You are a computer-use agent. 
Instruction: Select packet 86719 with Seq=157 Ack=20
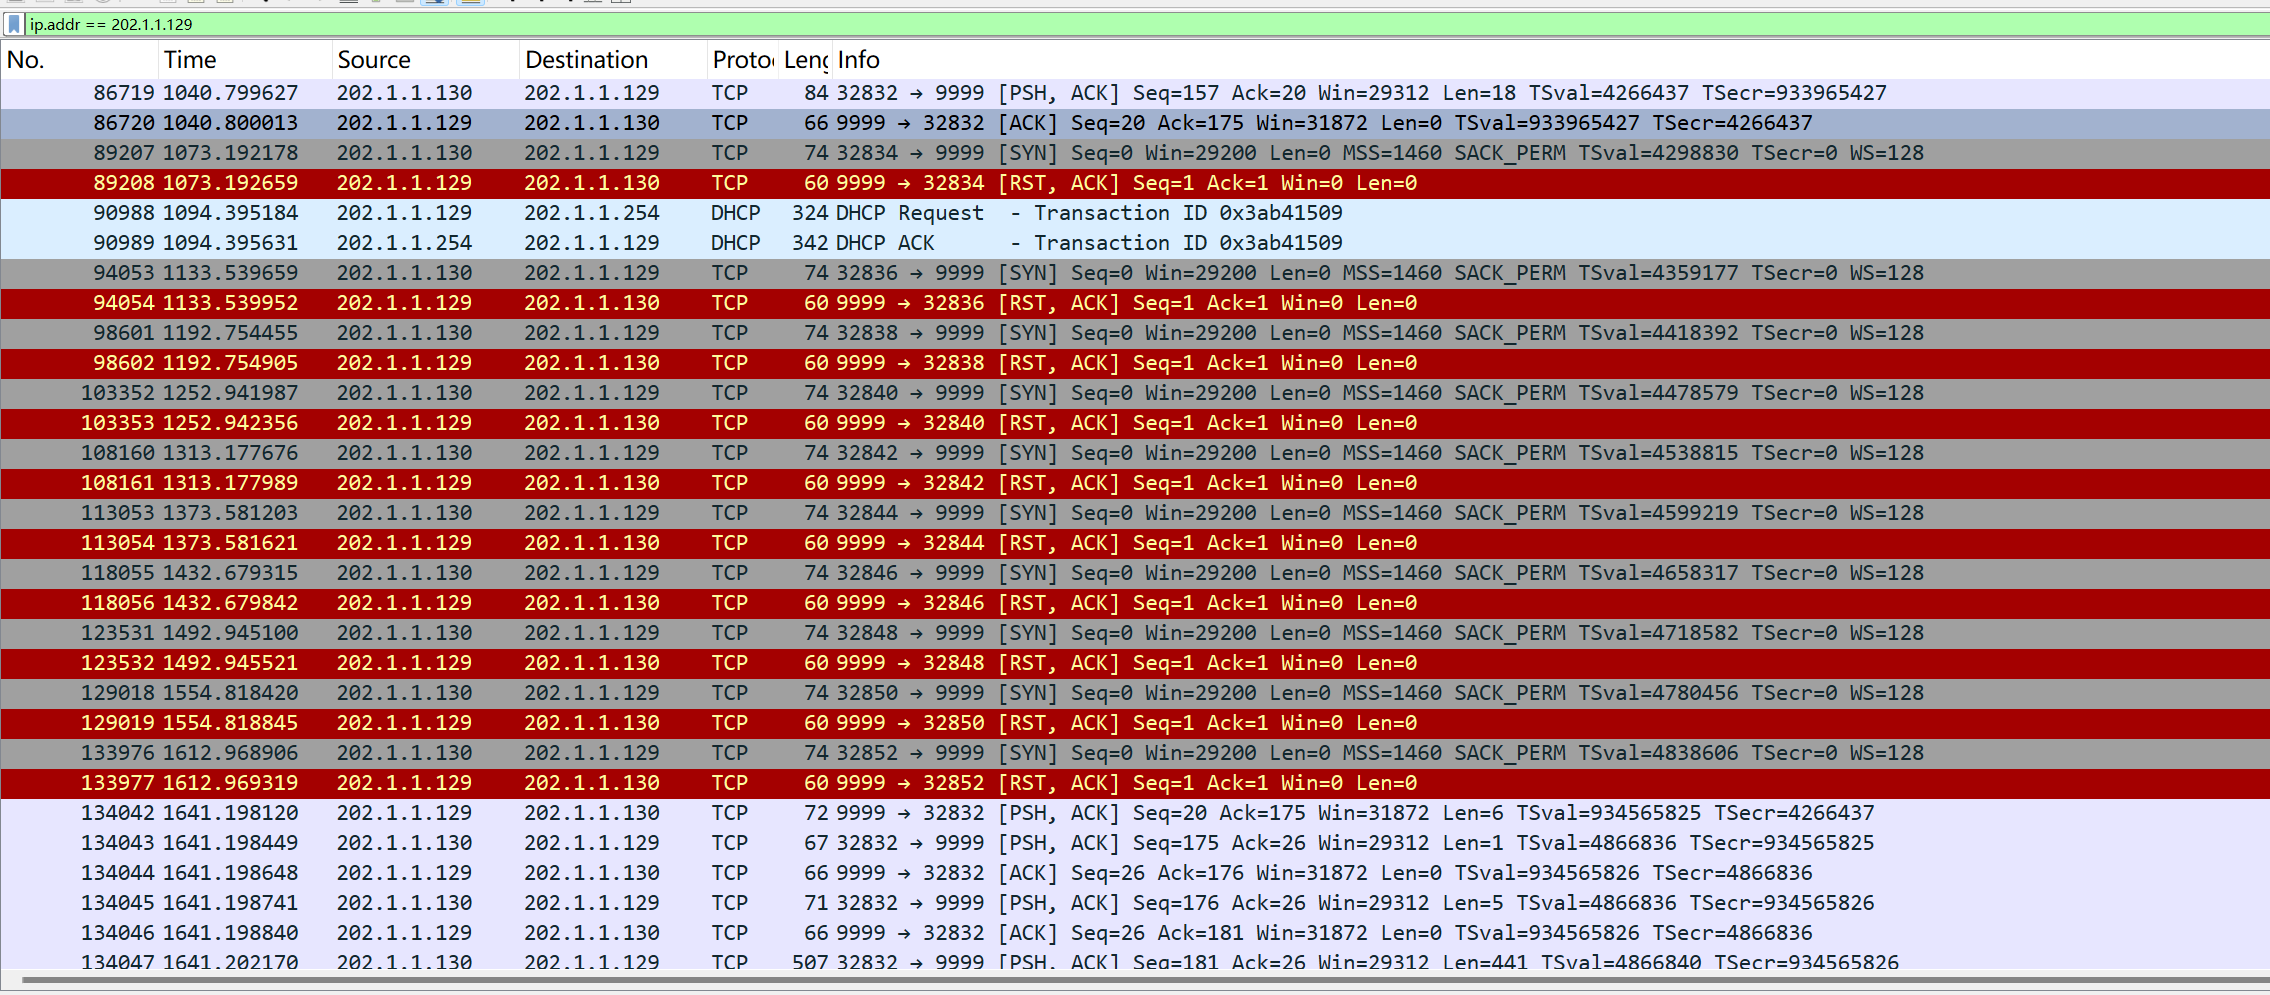(1135, 93)
